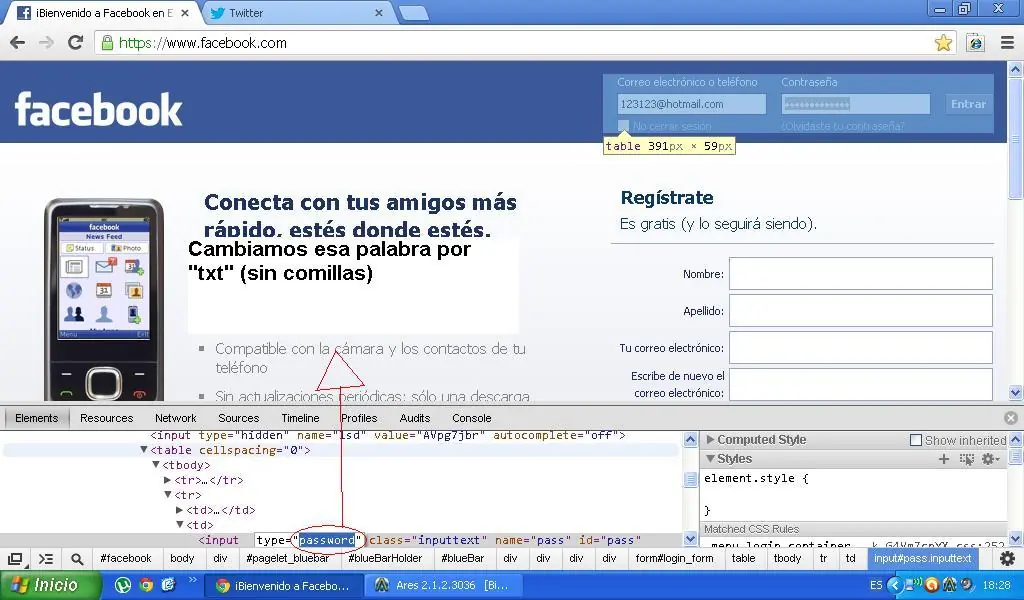The height and width of the screenshot is (600, 1024).
Task: Click the Elements panel scroll down arrow
Action: [690, 539]
